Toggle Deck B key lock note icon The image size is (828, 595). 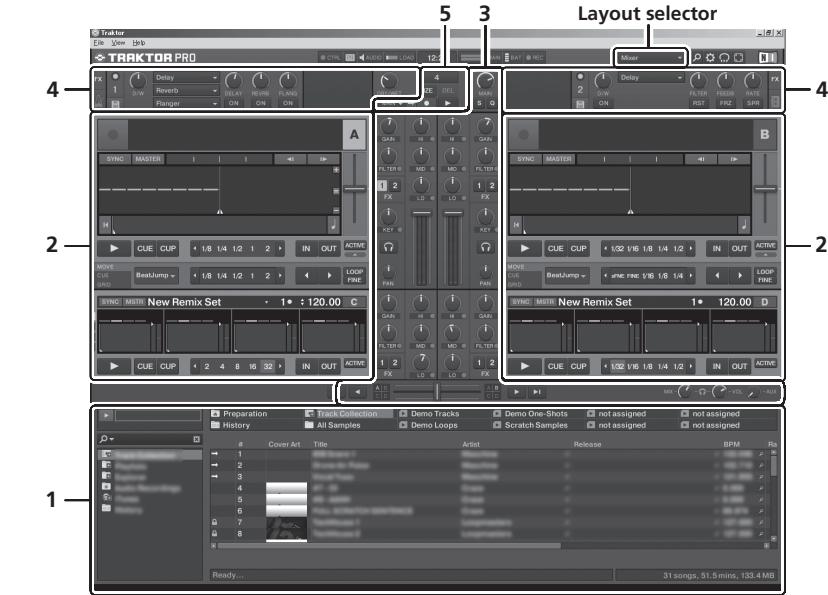(x=744, y=225)
